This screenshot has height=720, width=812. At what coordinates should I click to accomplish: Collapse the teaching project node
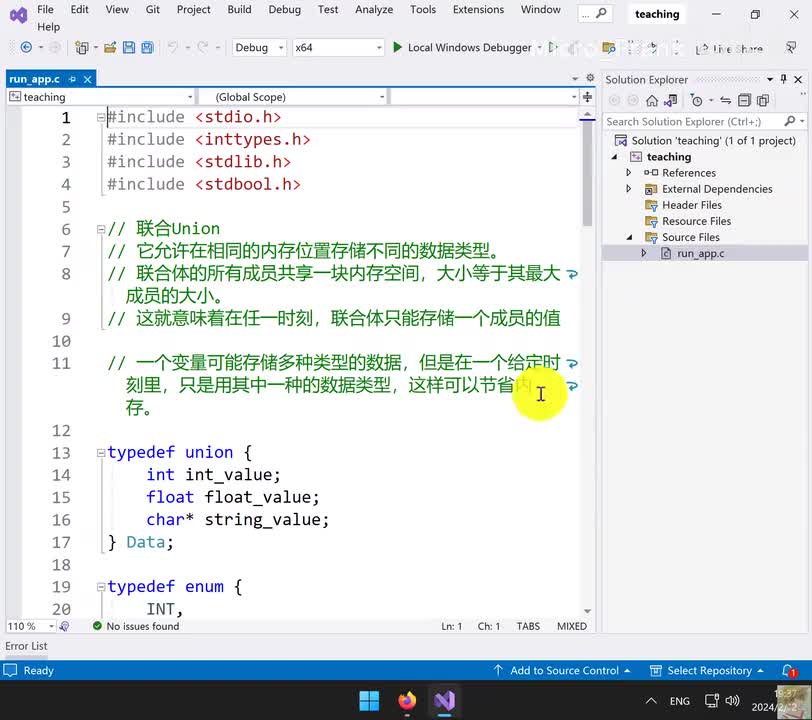pyautogui.click(x=615, y=157)
